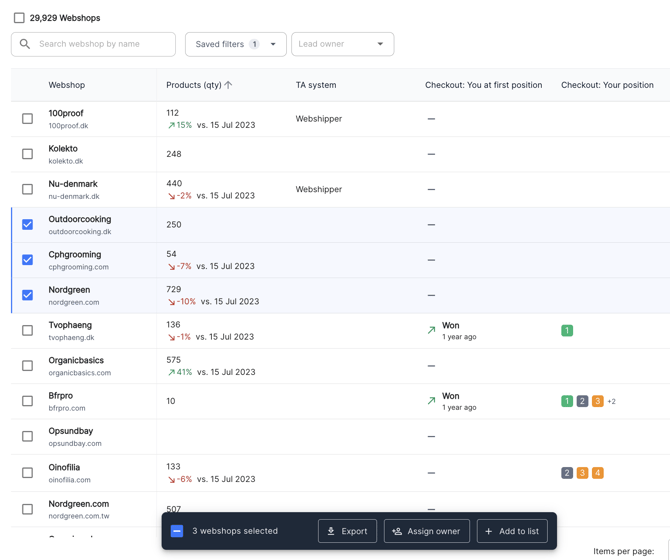Expand the Lead owner dropdown
Viewport: 670px width, 560px height.
tap(342, 44)
